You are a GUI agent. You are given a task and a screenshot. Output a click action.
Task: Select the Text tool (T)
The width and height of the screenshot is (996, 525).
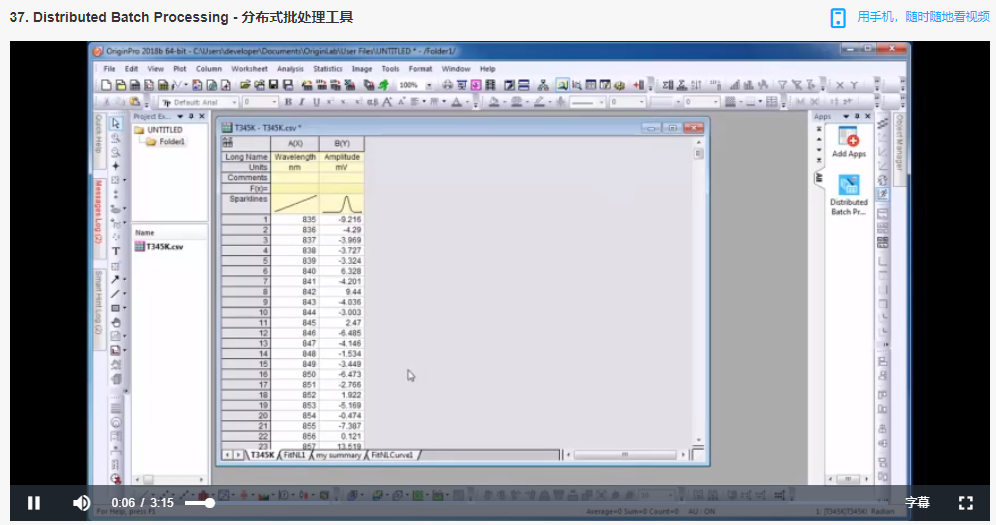[116, 251]
